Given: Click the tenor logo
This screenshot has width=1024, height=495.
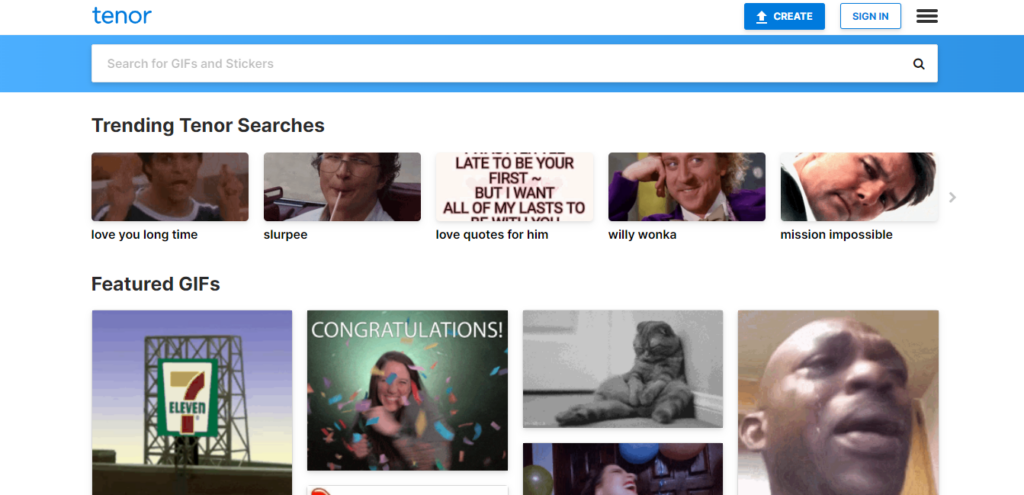Looking at the screenshot, I should [121, 16].
